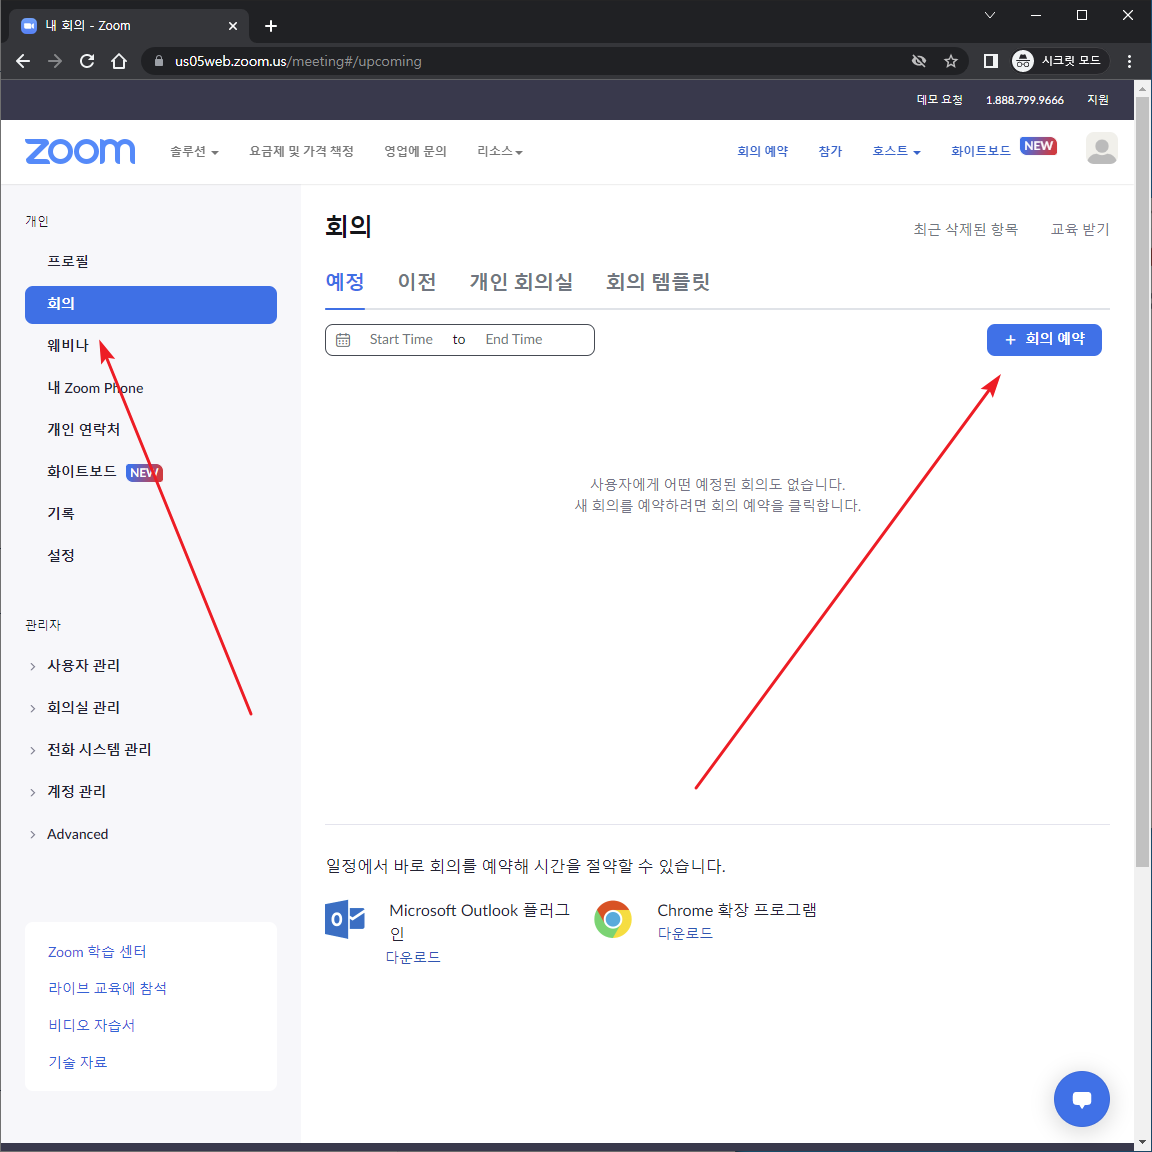
Task: Open a new browser tab with plus
Action: click(271, 26)
